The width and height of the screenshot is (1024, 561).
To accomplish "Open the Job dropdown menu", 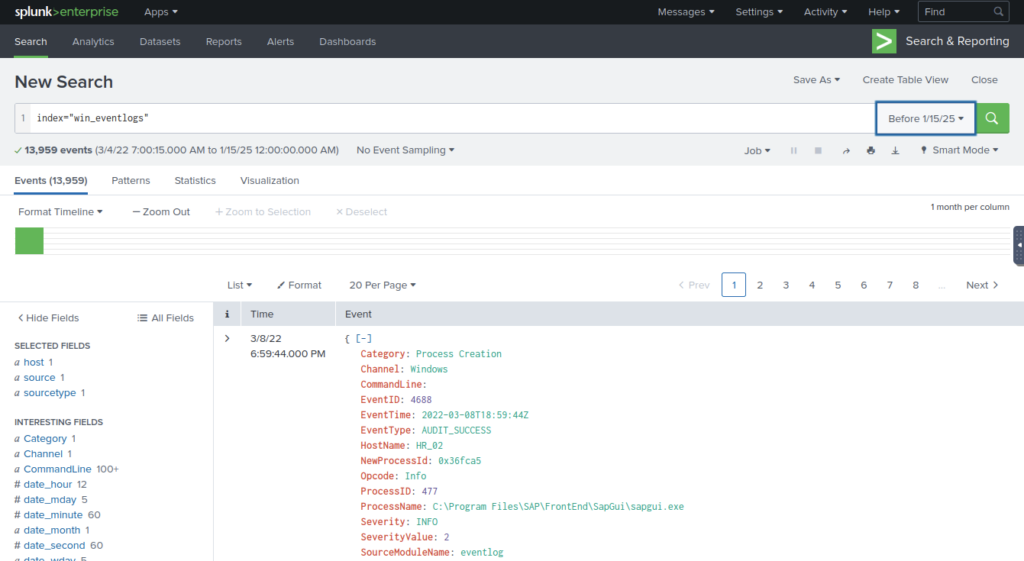I will [757, 150].
